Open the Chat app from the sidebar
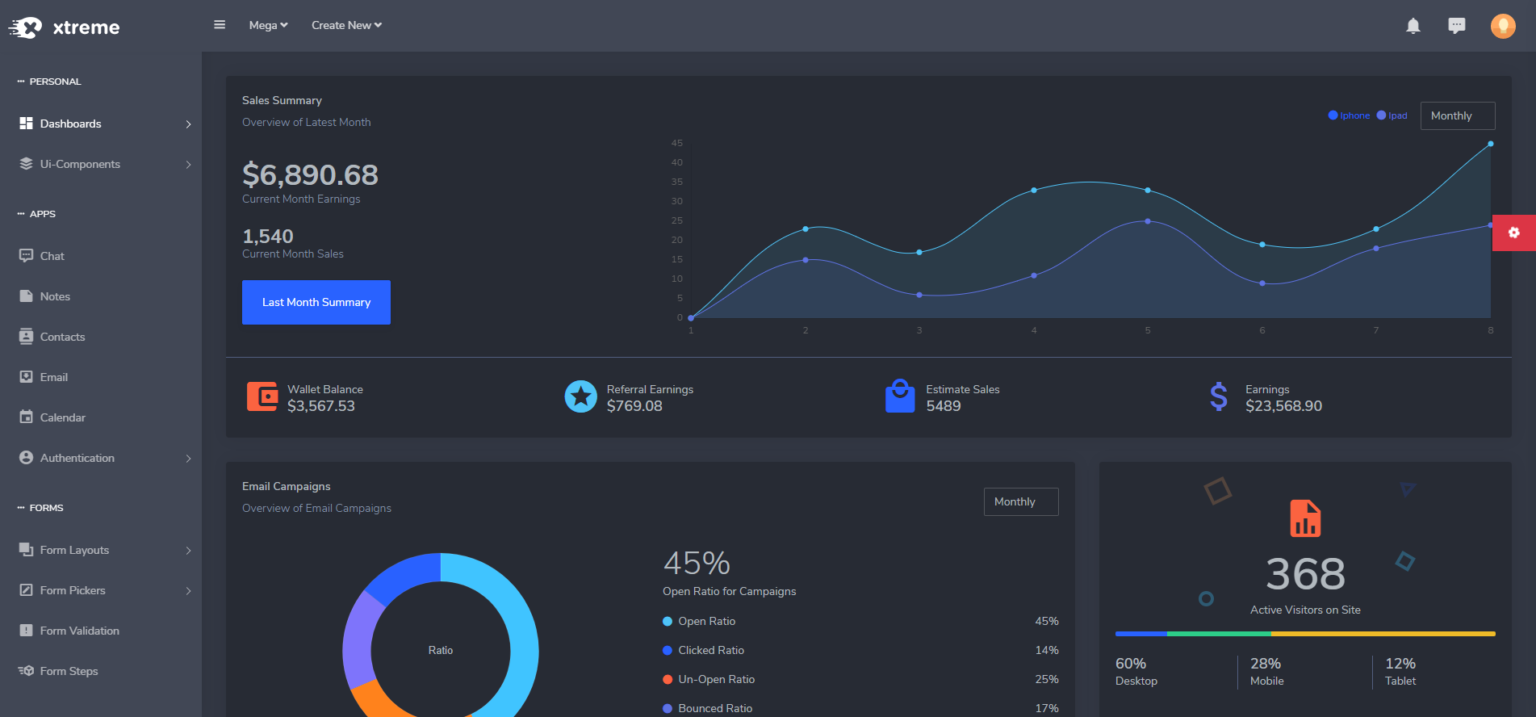This screenshot has width=1536, height=717. tap(52, 255)
